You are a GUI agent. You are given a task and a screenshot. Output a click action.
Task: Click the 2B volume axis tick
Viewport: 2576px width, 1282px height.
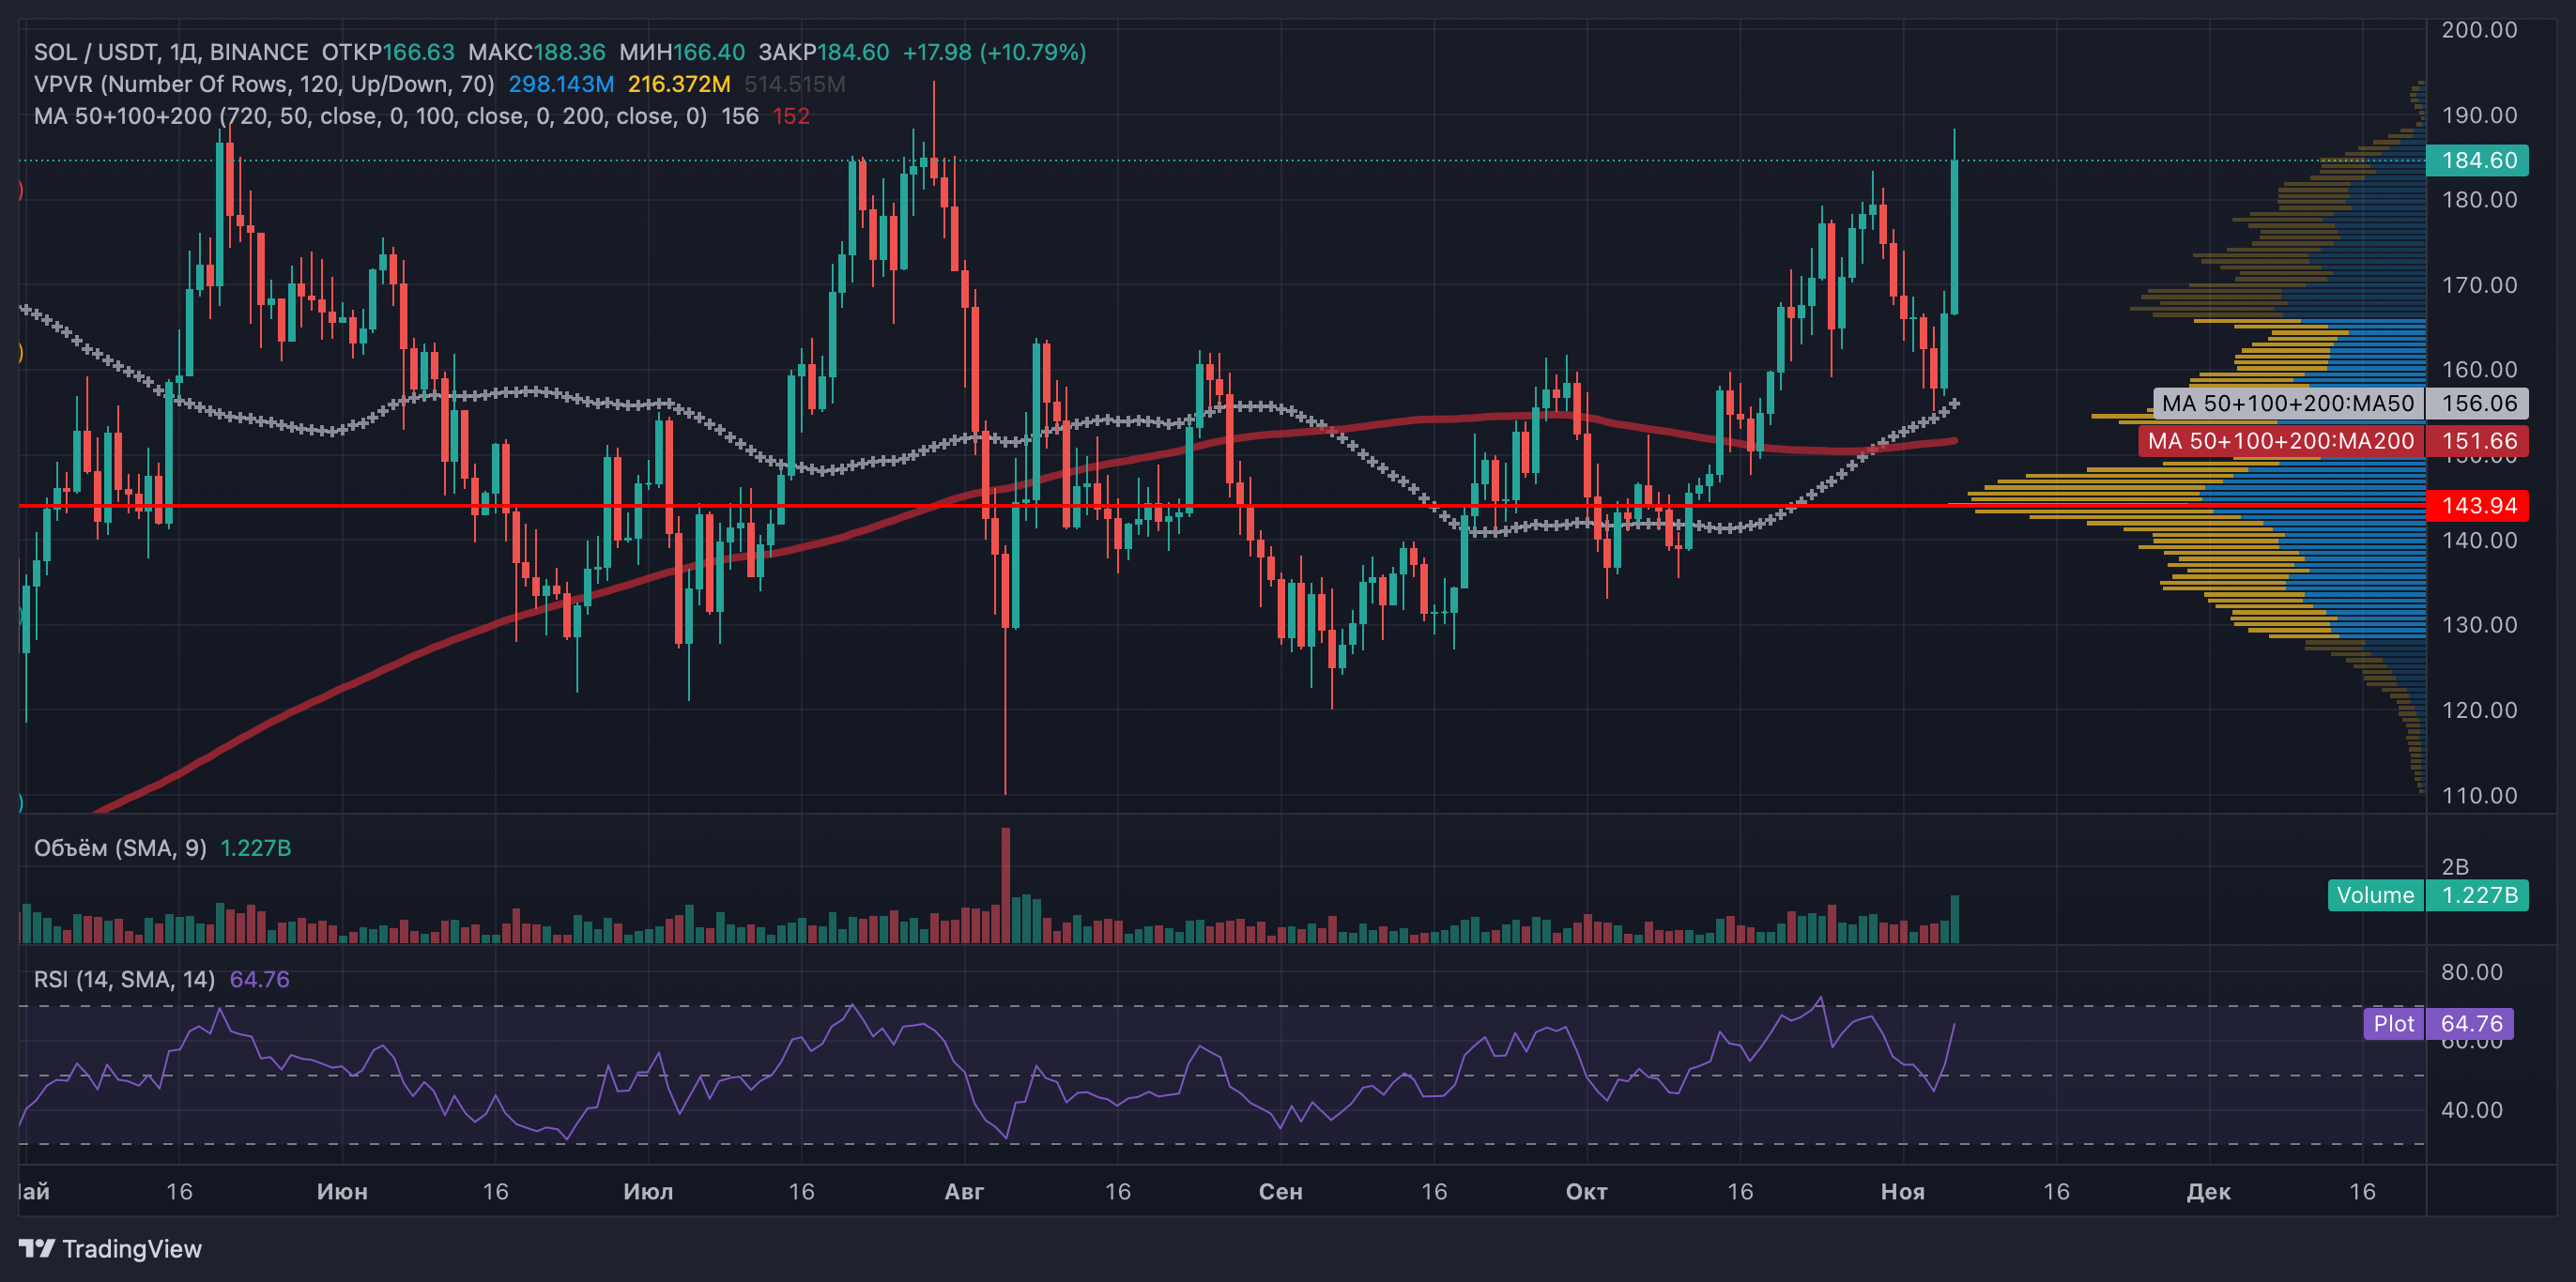2455,866
